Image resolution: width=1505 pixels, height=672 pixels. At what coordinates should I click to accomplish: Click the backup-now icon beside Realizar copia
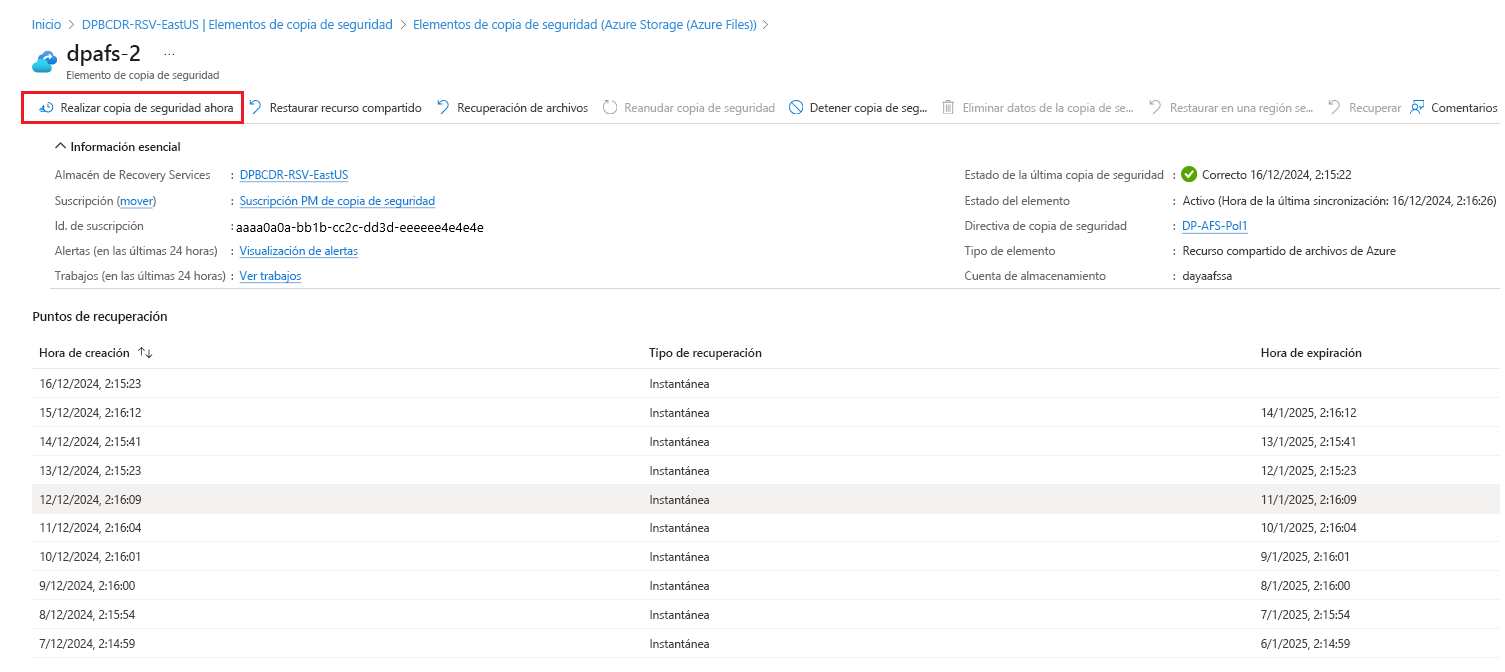pos(45,108)
